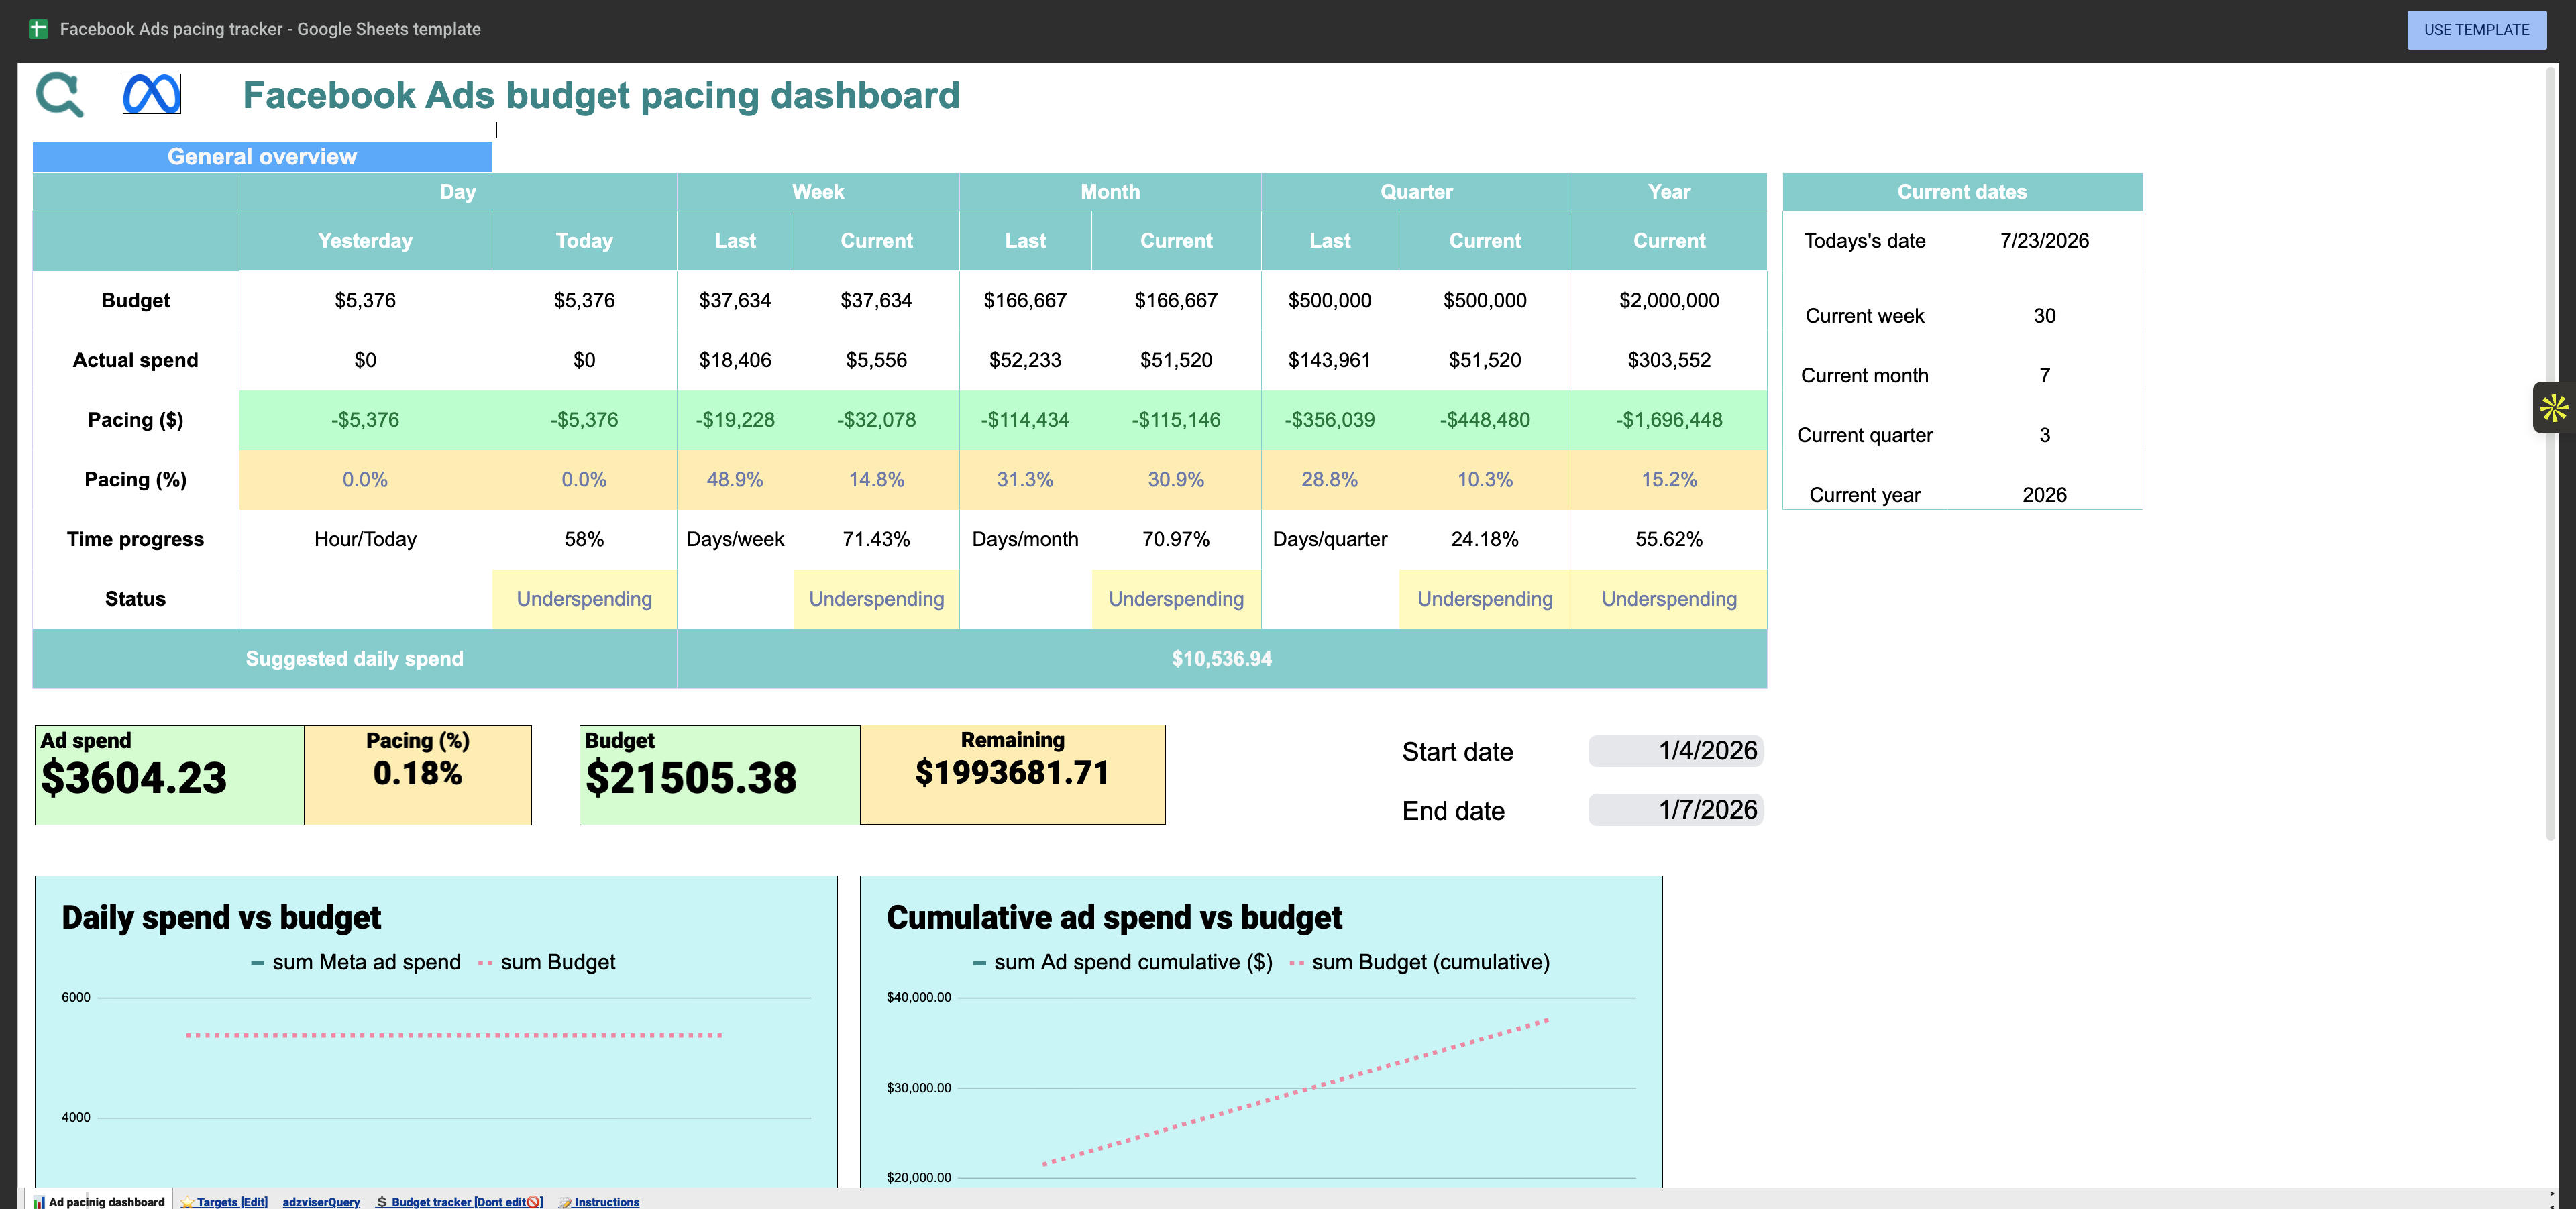
Task: Select current month pacing 30.9% cell
Action: (1175, 479)
